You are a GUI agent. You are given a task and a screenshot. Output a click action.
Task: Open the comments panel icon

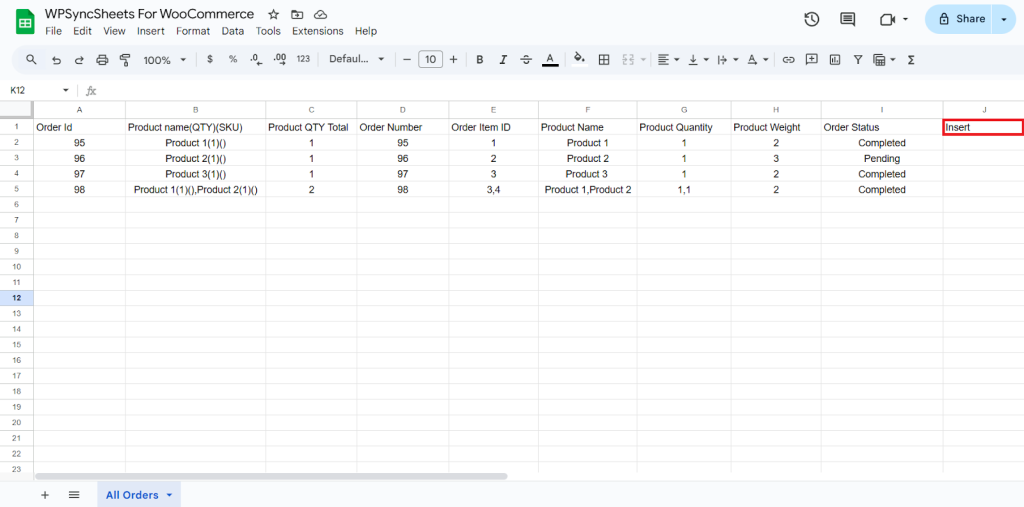point(848,20)
